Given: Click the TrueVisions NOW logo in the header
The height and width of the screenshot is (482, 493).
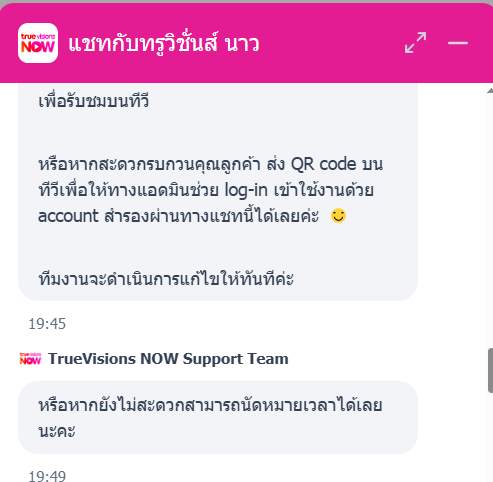Looking at the screenshot, I should click(38, 43).
